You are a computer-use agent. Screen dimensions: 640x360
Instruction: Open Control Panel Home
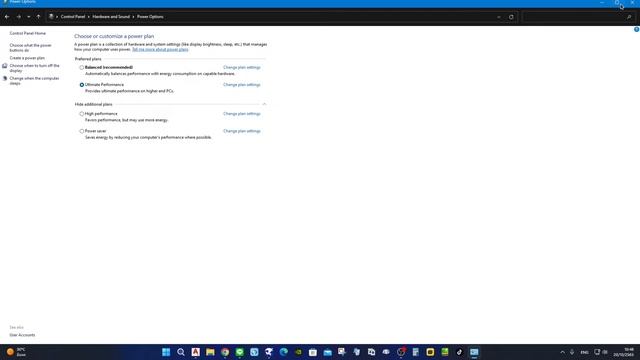[x=28, y=33]
